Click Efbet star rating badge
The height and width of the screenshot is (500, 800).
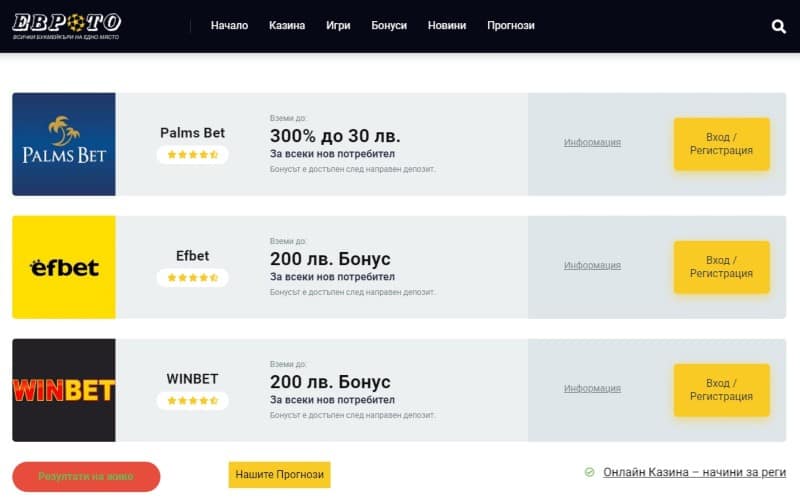point(192,278)
